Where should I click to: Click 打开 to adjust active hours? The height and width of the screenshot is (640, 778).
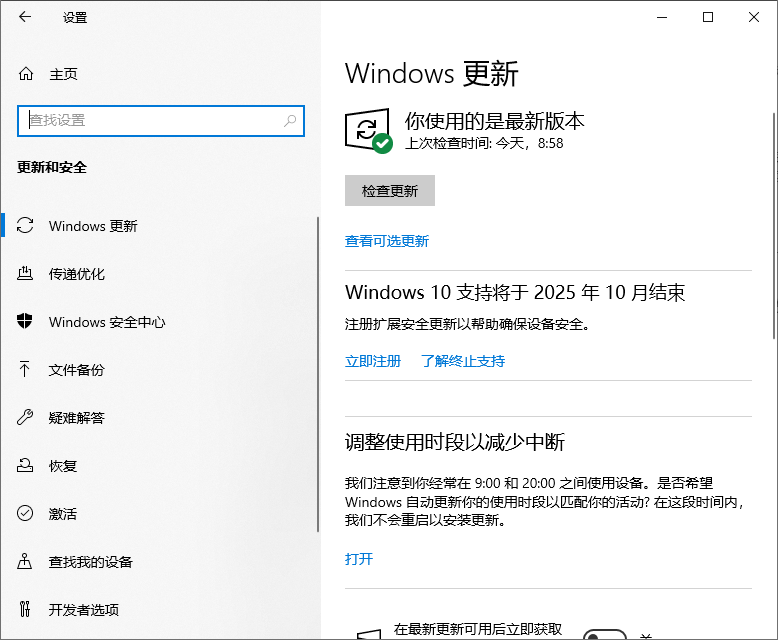358,559
